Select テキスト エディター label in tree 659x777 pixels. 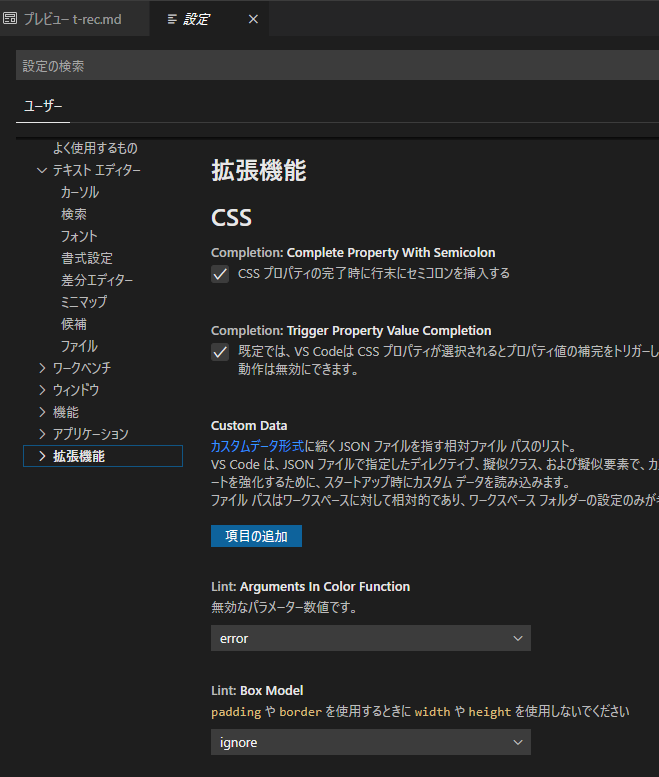pyautogui.click(x=97, y=170)
